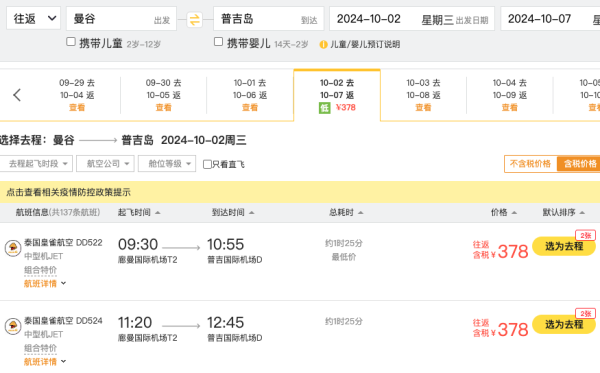Click the 总耗时 column header
This screenshot has width=600, height=373.
coord(341,212)
